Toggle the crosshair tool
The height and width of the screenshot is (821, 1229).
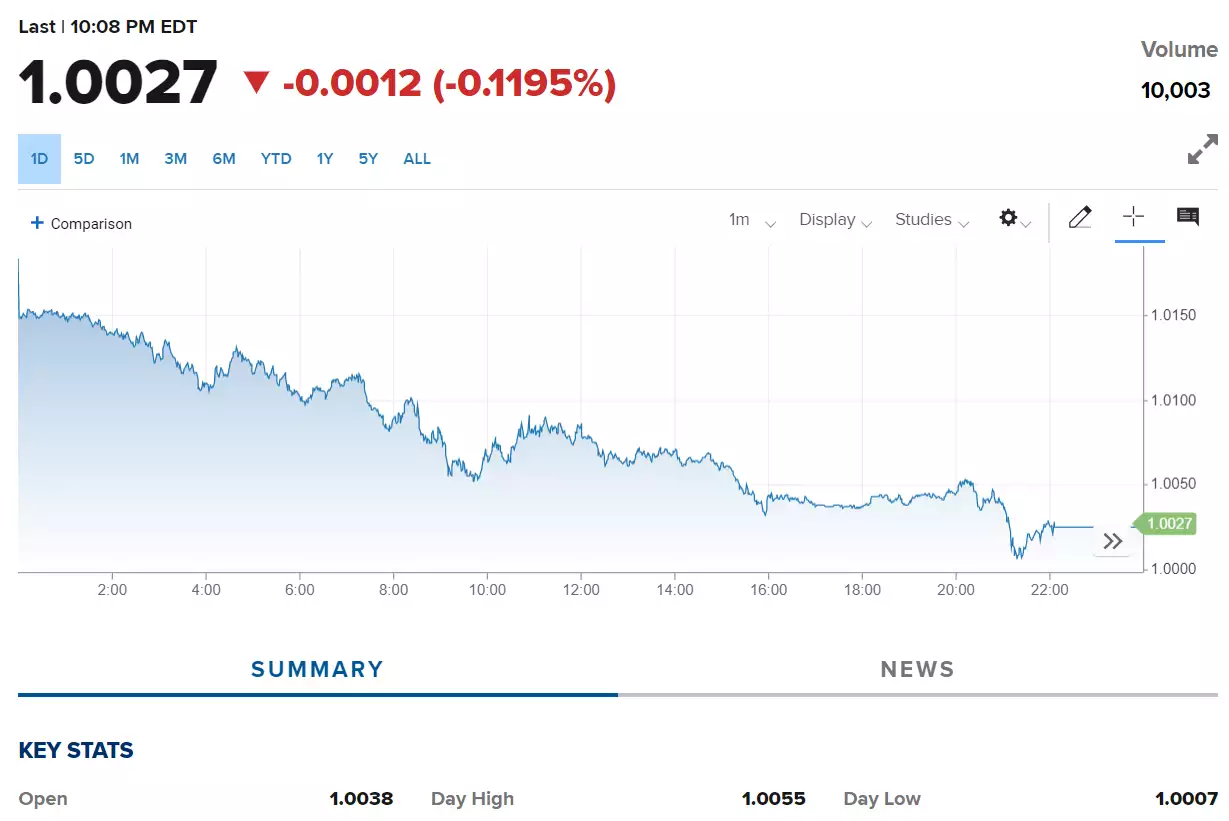tap(1134, 217)
